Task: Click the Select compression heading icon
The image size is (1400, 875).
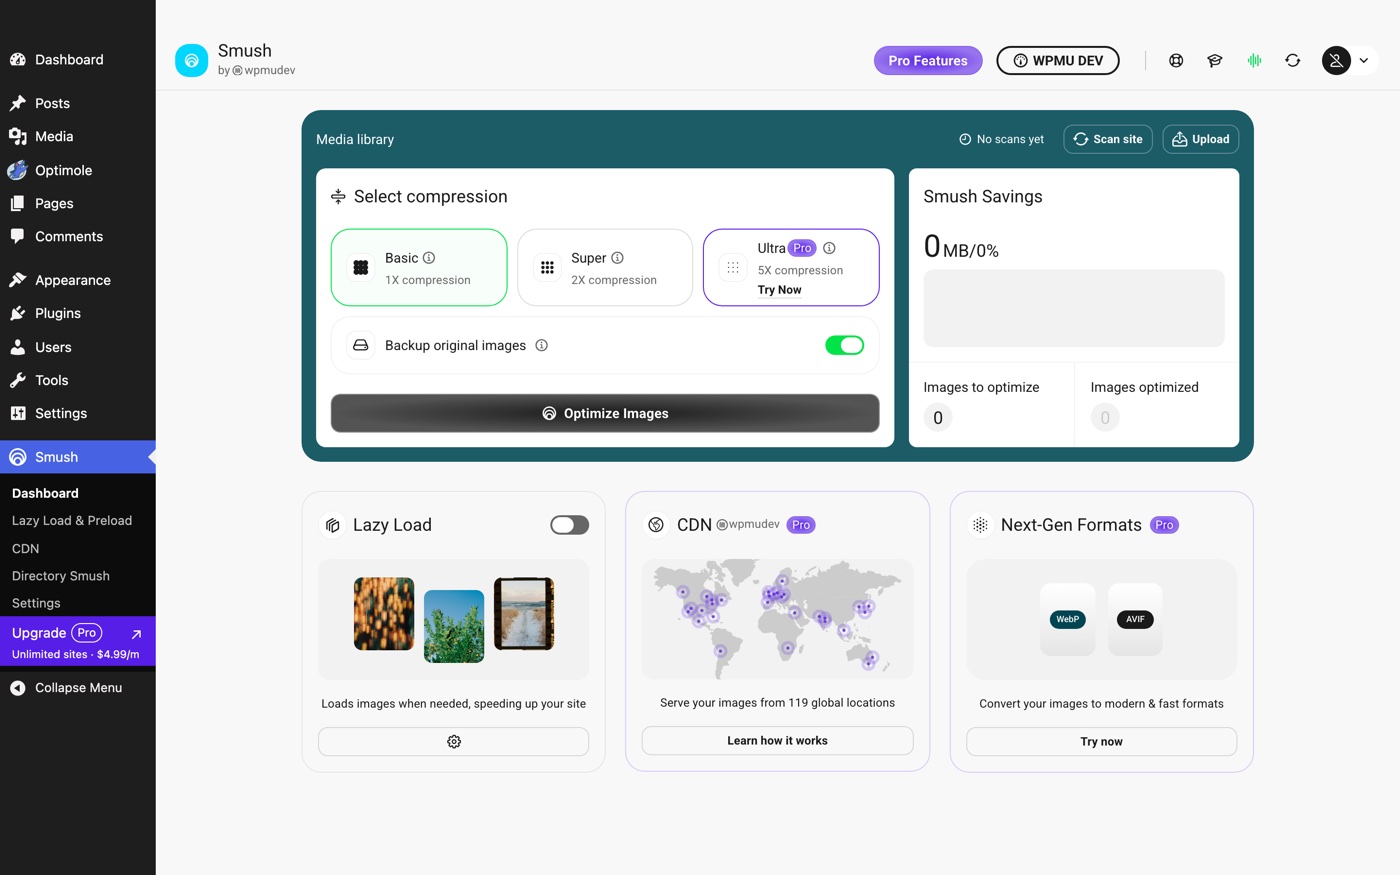Action: point(338,197)
